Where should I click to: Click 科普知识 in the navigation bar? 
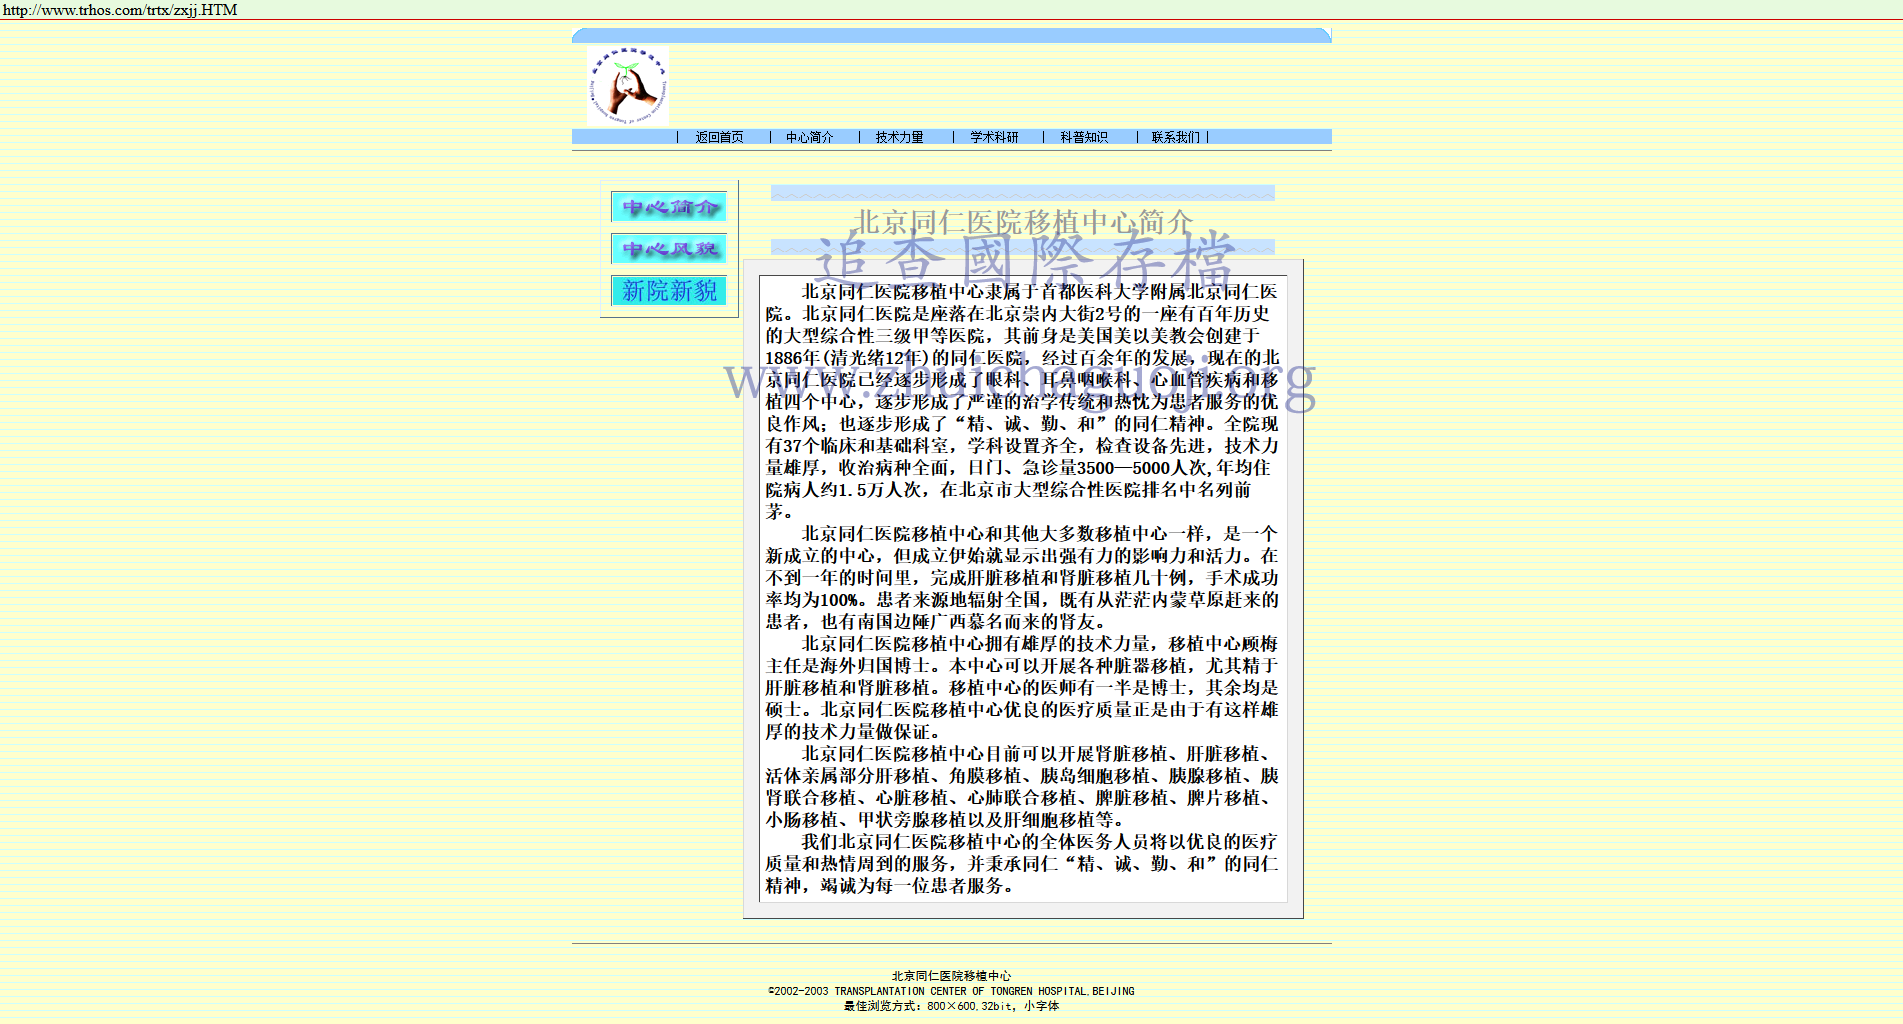pos(1084,137)
